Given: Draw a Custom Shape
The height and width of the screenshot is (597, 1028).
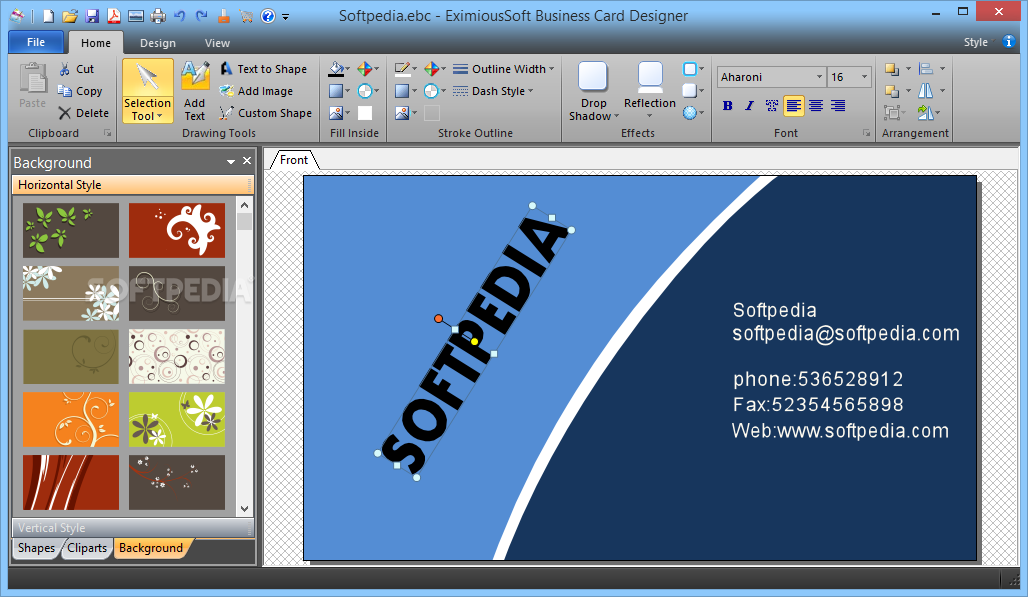Looking at the screenshot, I should coord(266,113).
